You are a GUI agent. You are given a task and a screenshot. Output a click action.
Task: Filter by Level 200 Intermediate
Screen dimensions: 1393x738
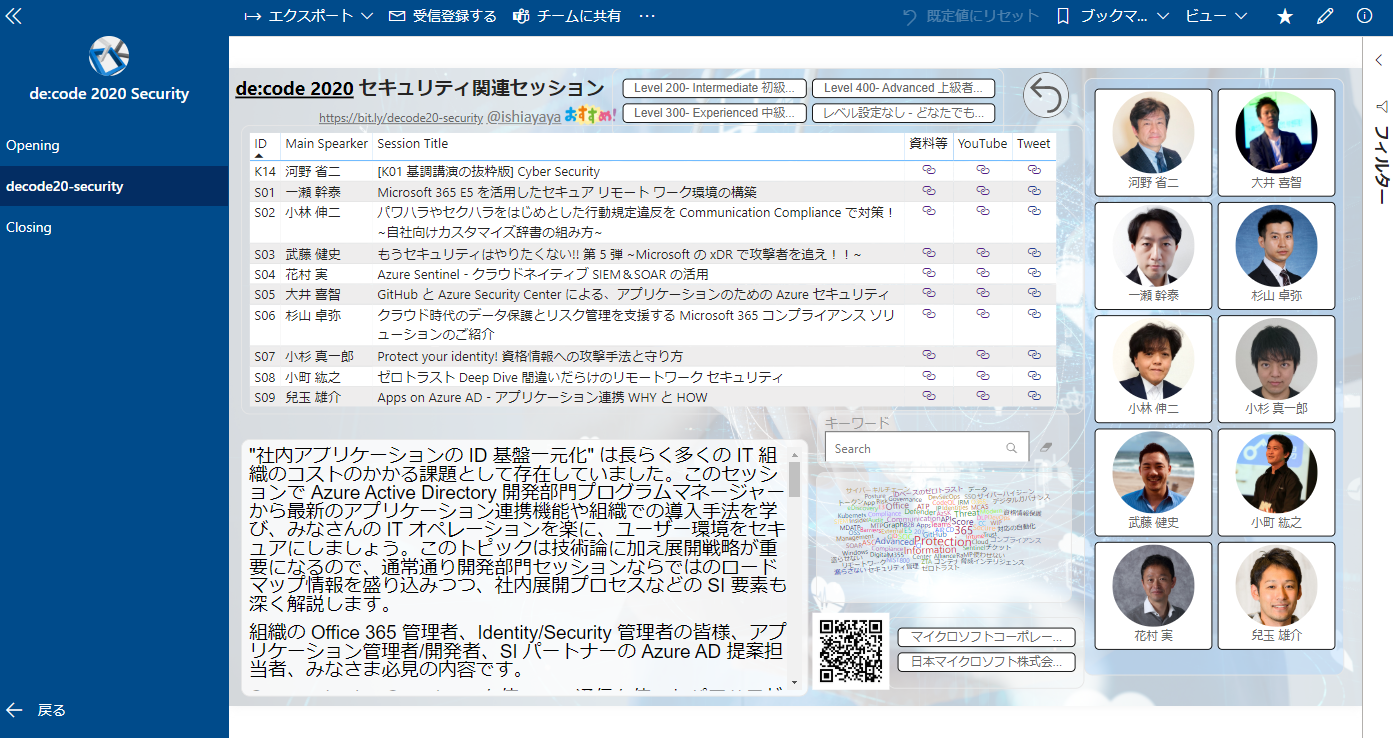(x=715, y=88)
